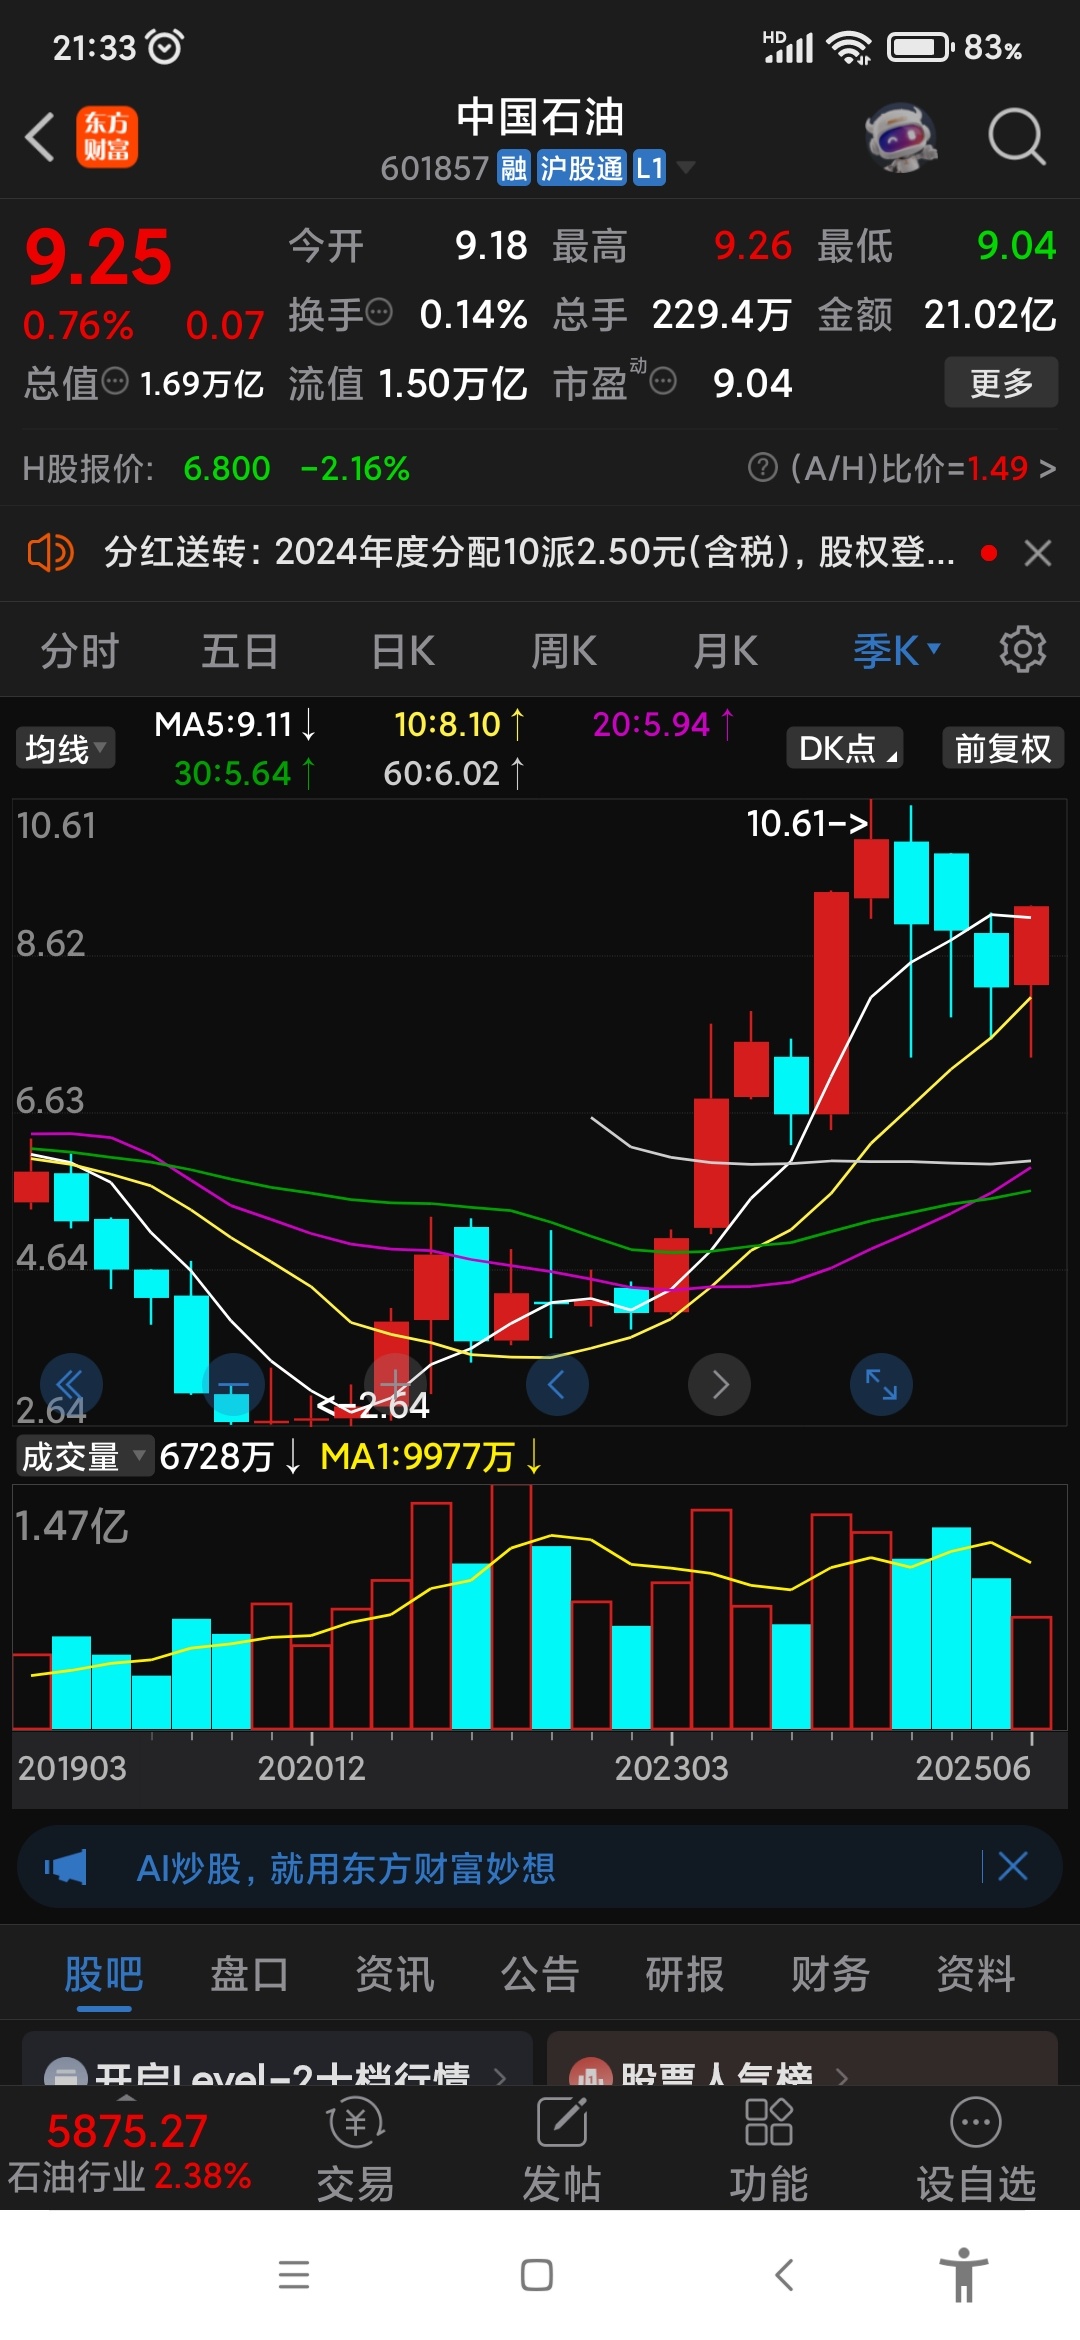Tap the 2.64 low price marker
This screenshot has height=2340, width=1080.
pyautogui.click(x=373, y=1405)
